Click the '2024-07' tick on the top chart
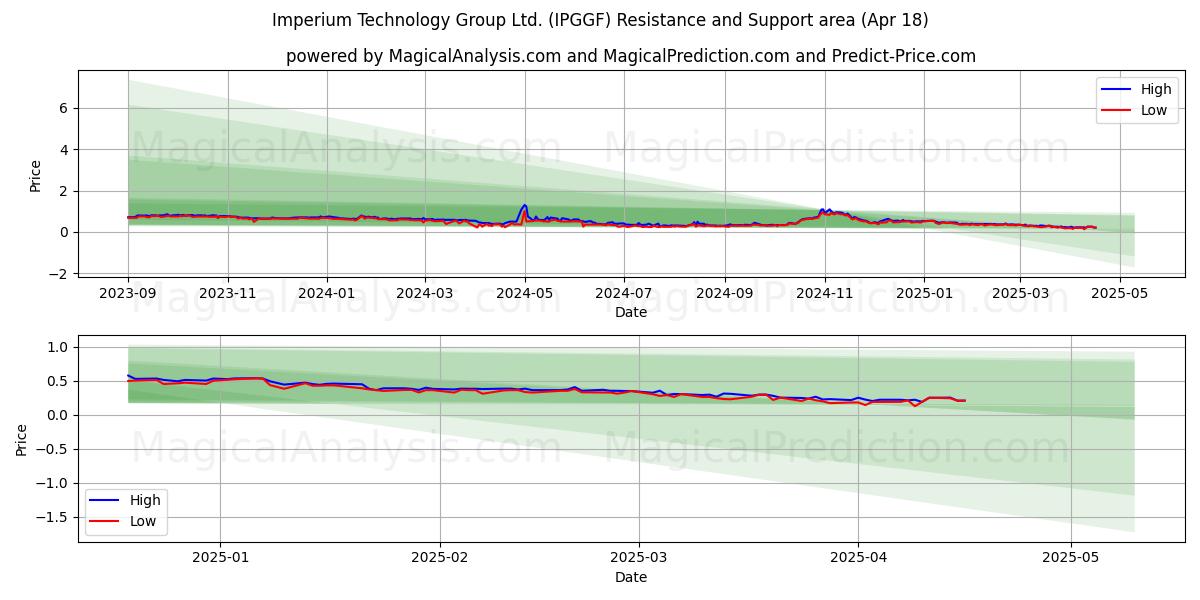1200x600 pixels. click(x=624, y=295)
